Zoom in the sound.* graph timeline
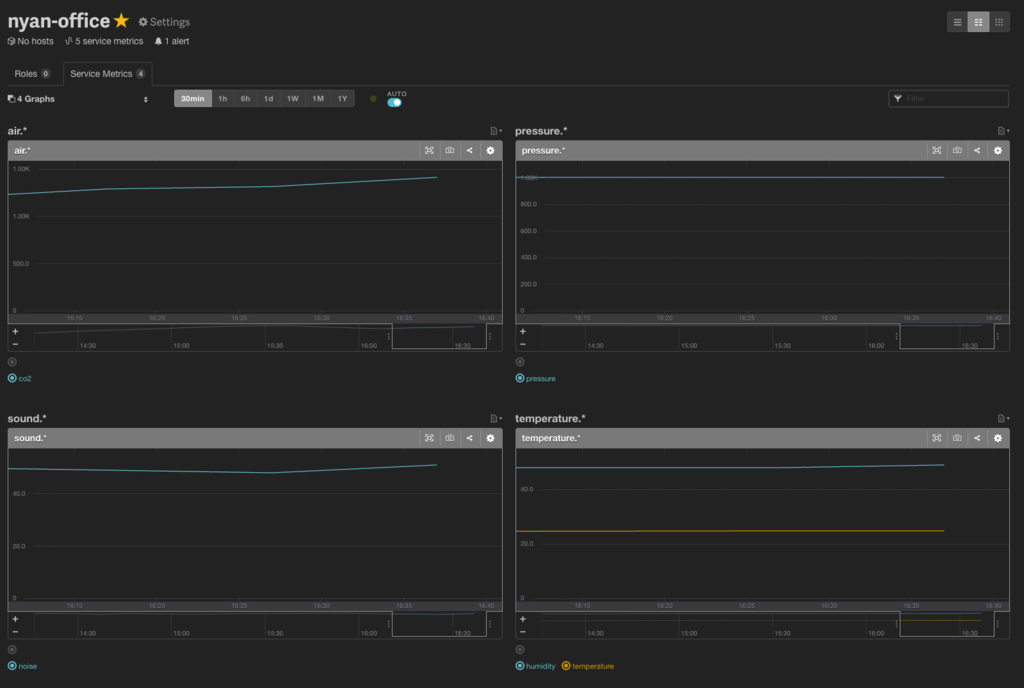 (15, 619)
